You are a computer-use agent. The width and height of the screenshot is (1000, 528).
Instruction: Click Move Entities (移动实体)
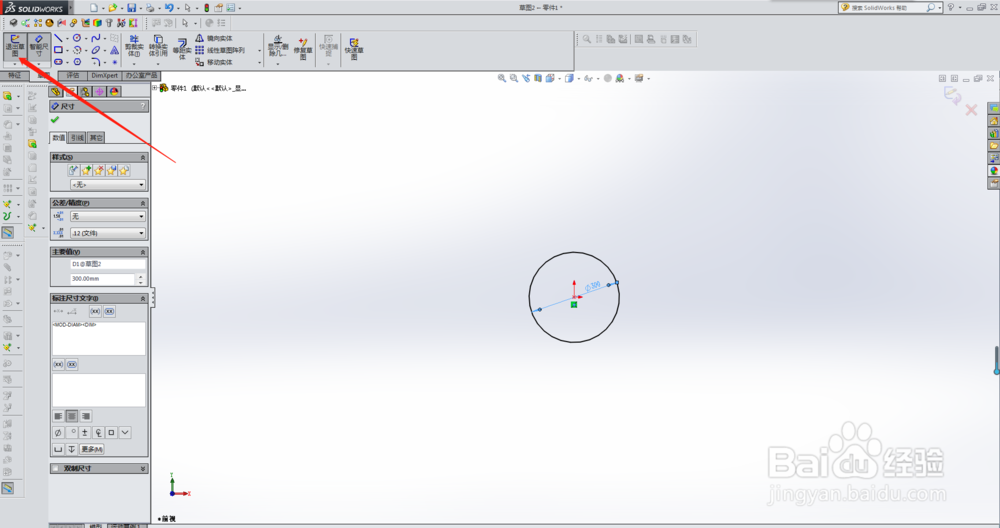click(214, 62)
